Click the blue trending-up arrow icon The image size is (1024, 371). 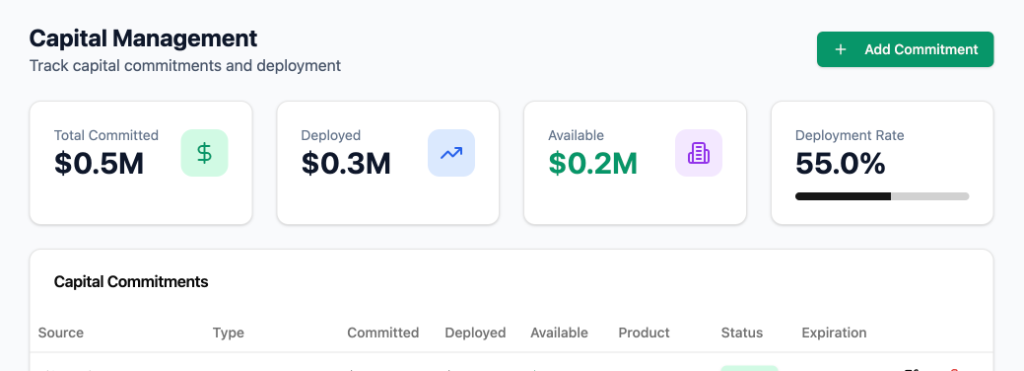click(451, 153)
